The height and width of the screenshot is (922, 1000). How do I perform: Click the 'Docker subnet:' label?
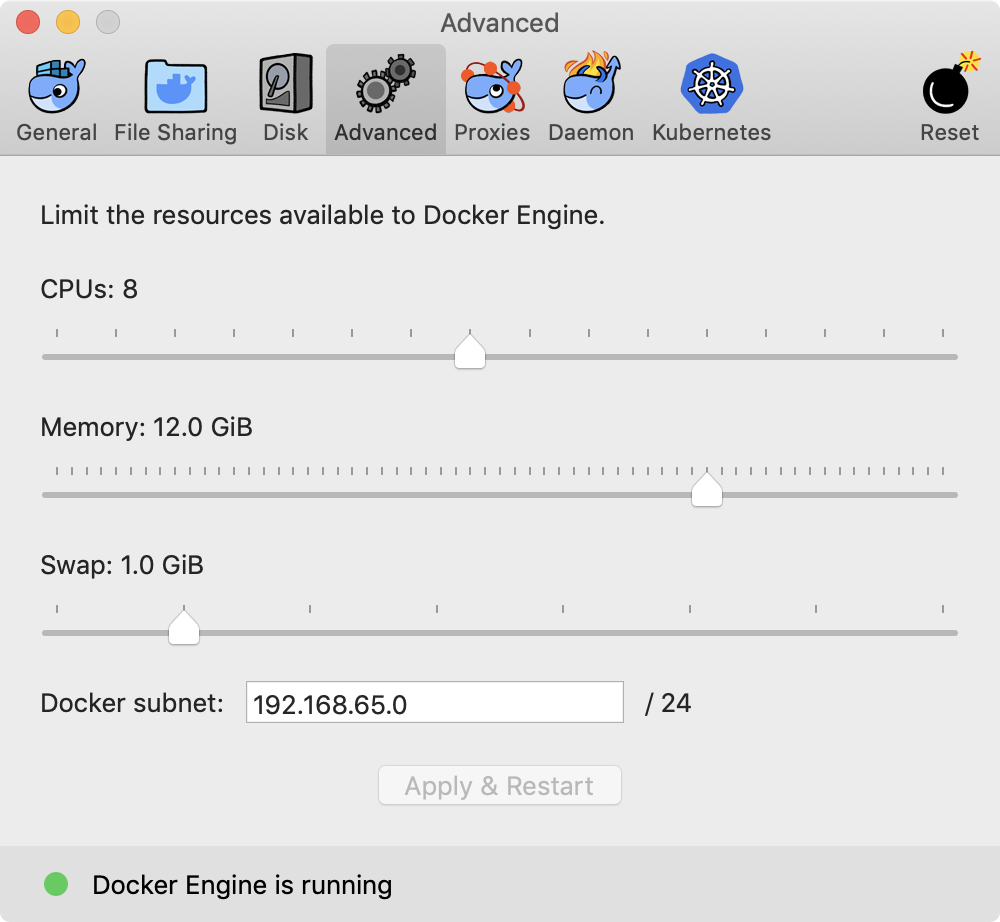click(x=132, y=703)
